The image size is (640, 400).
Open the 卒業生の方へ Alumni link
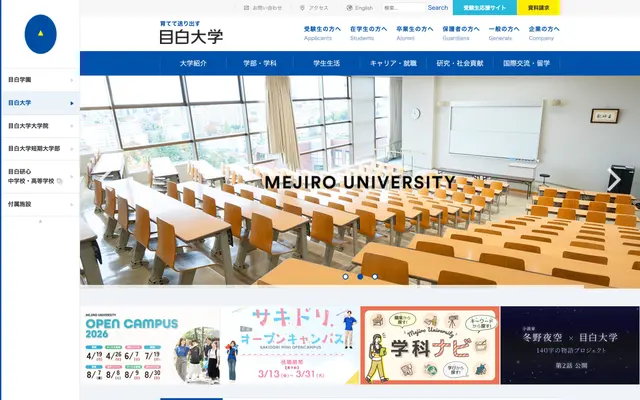tap(414, 33)
